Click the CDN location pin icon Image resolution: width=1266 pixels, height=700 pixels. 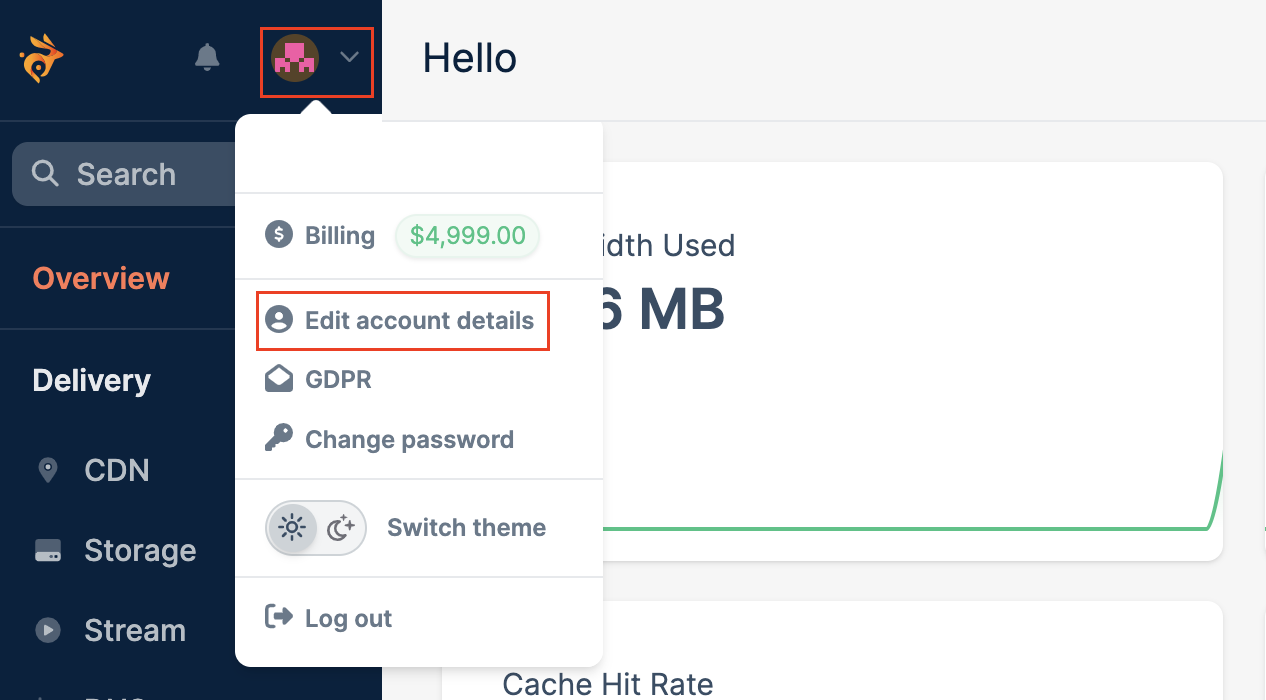coord(47,469)
